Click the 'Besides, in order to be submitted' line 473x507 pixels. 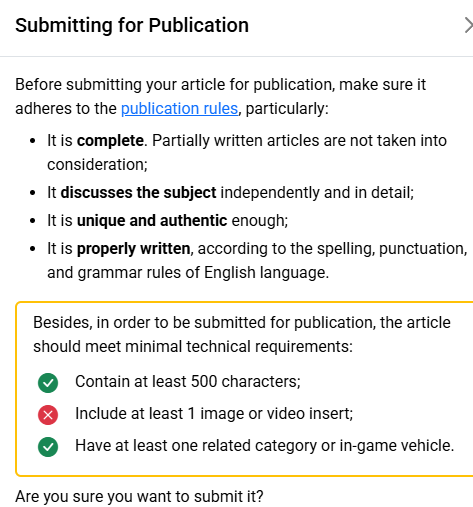(242, 323)
